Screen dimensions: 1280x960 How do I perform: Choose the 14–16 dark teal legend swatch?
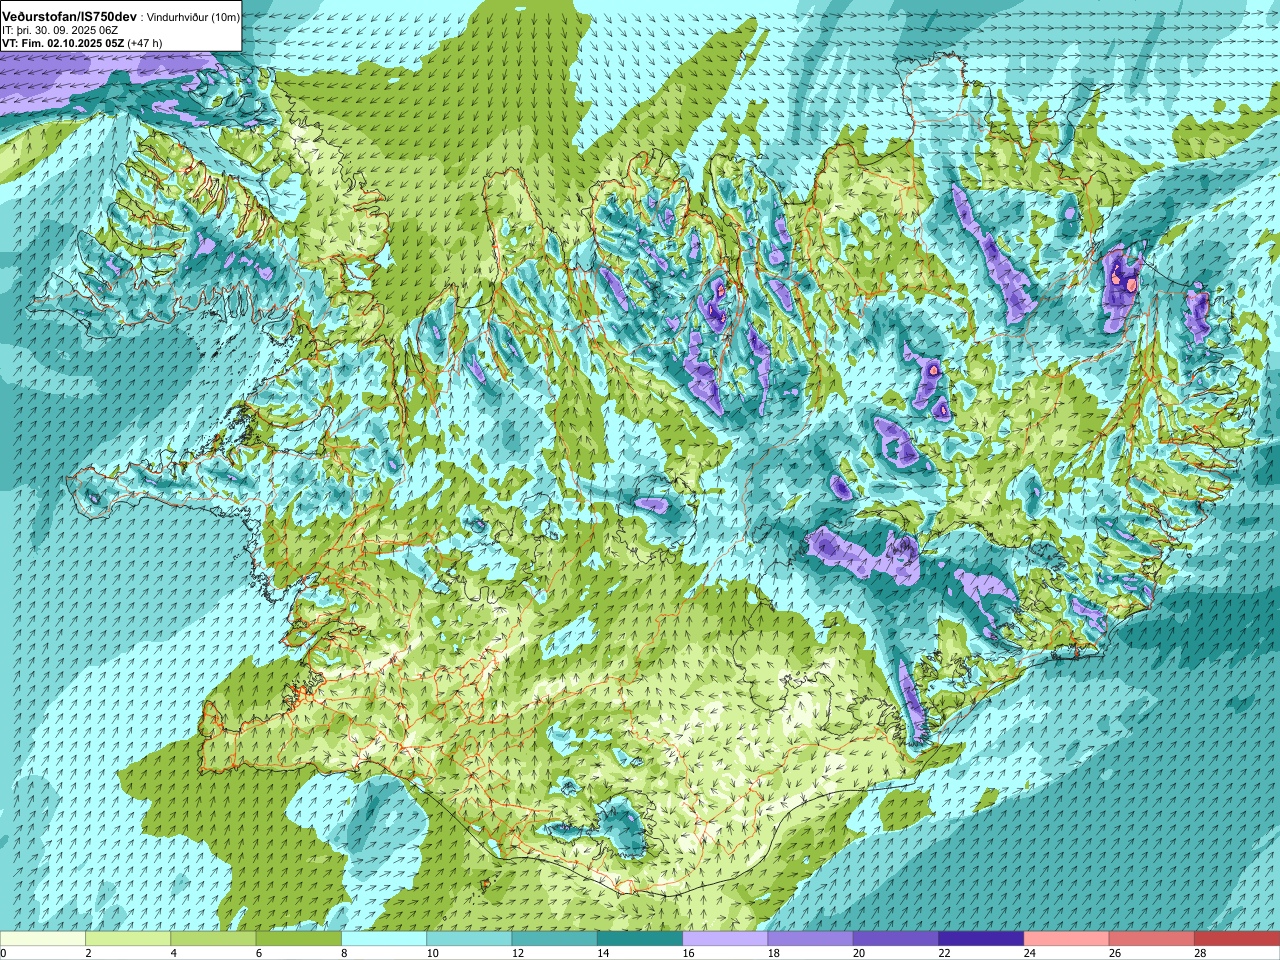(x=640, y=939)
